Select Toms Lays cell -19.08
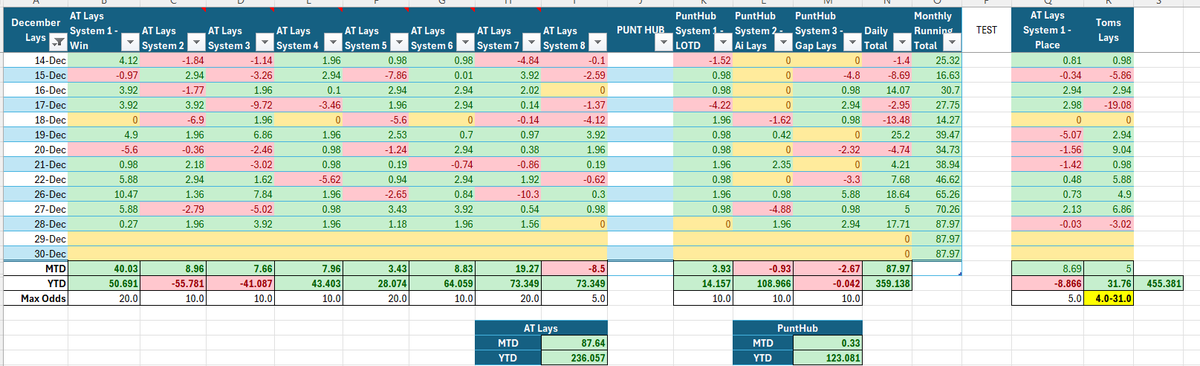This screenshot has width=1200, height=366. (1108, 104)
